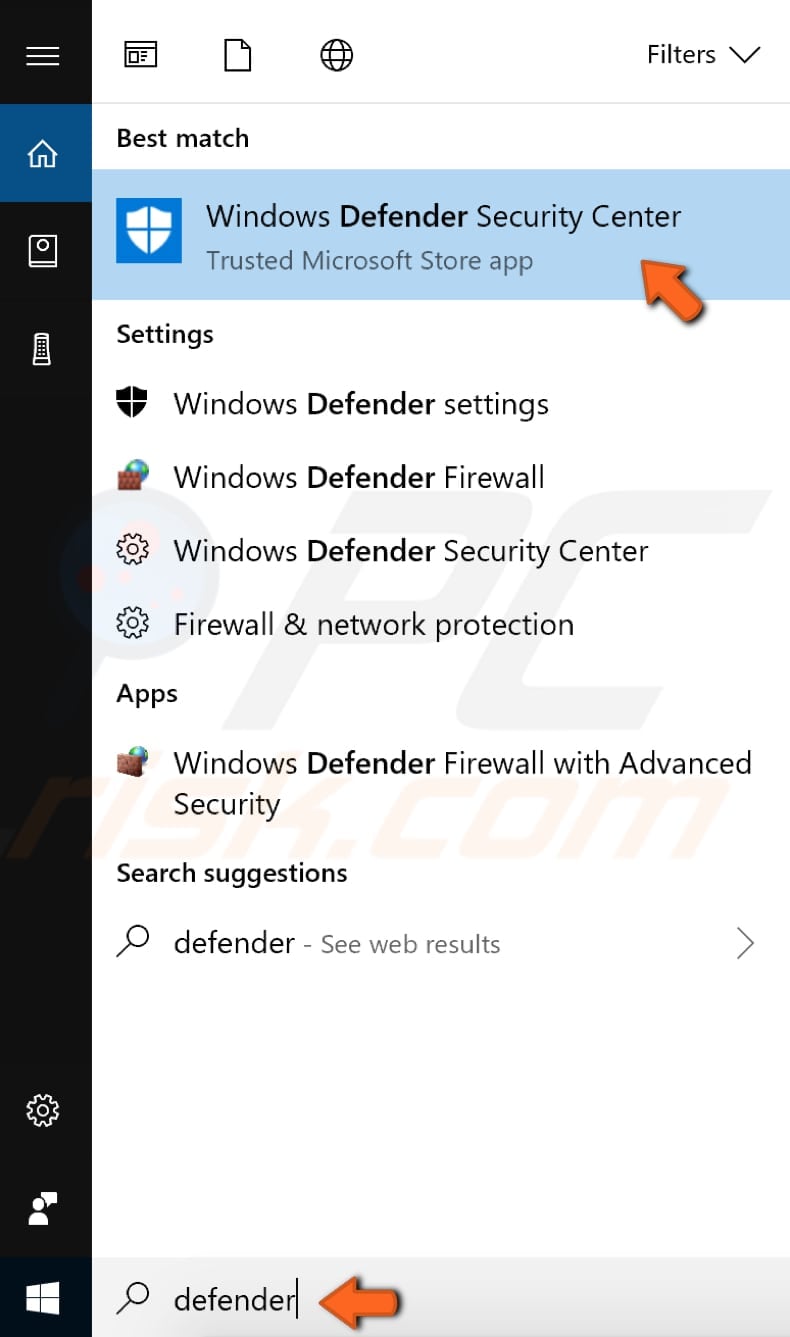Expand web results using the right-arrow chevron

[x=746, y=943]
